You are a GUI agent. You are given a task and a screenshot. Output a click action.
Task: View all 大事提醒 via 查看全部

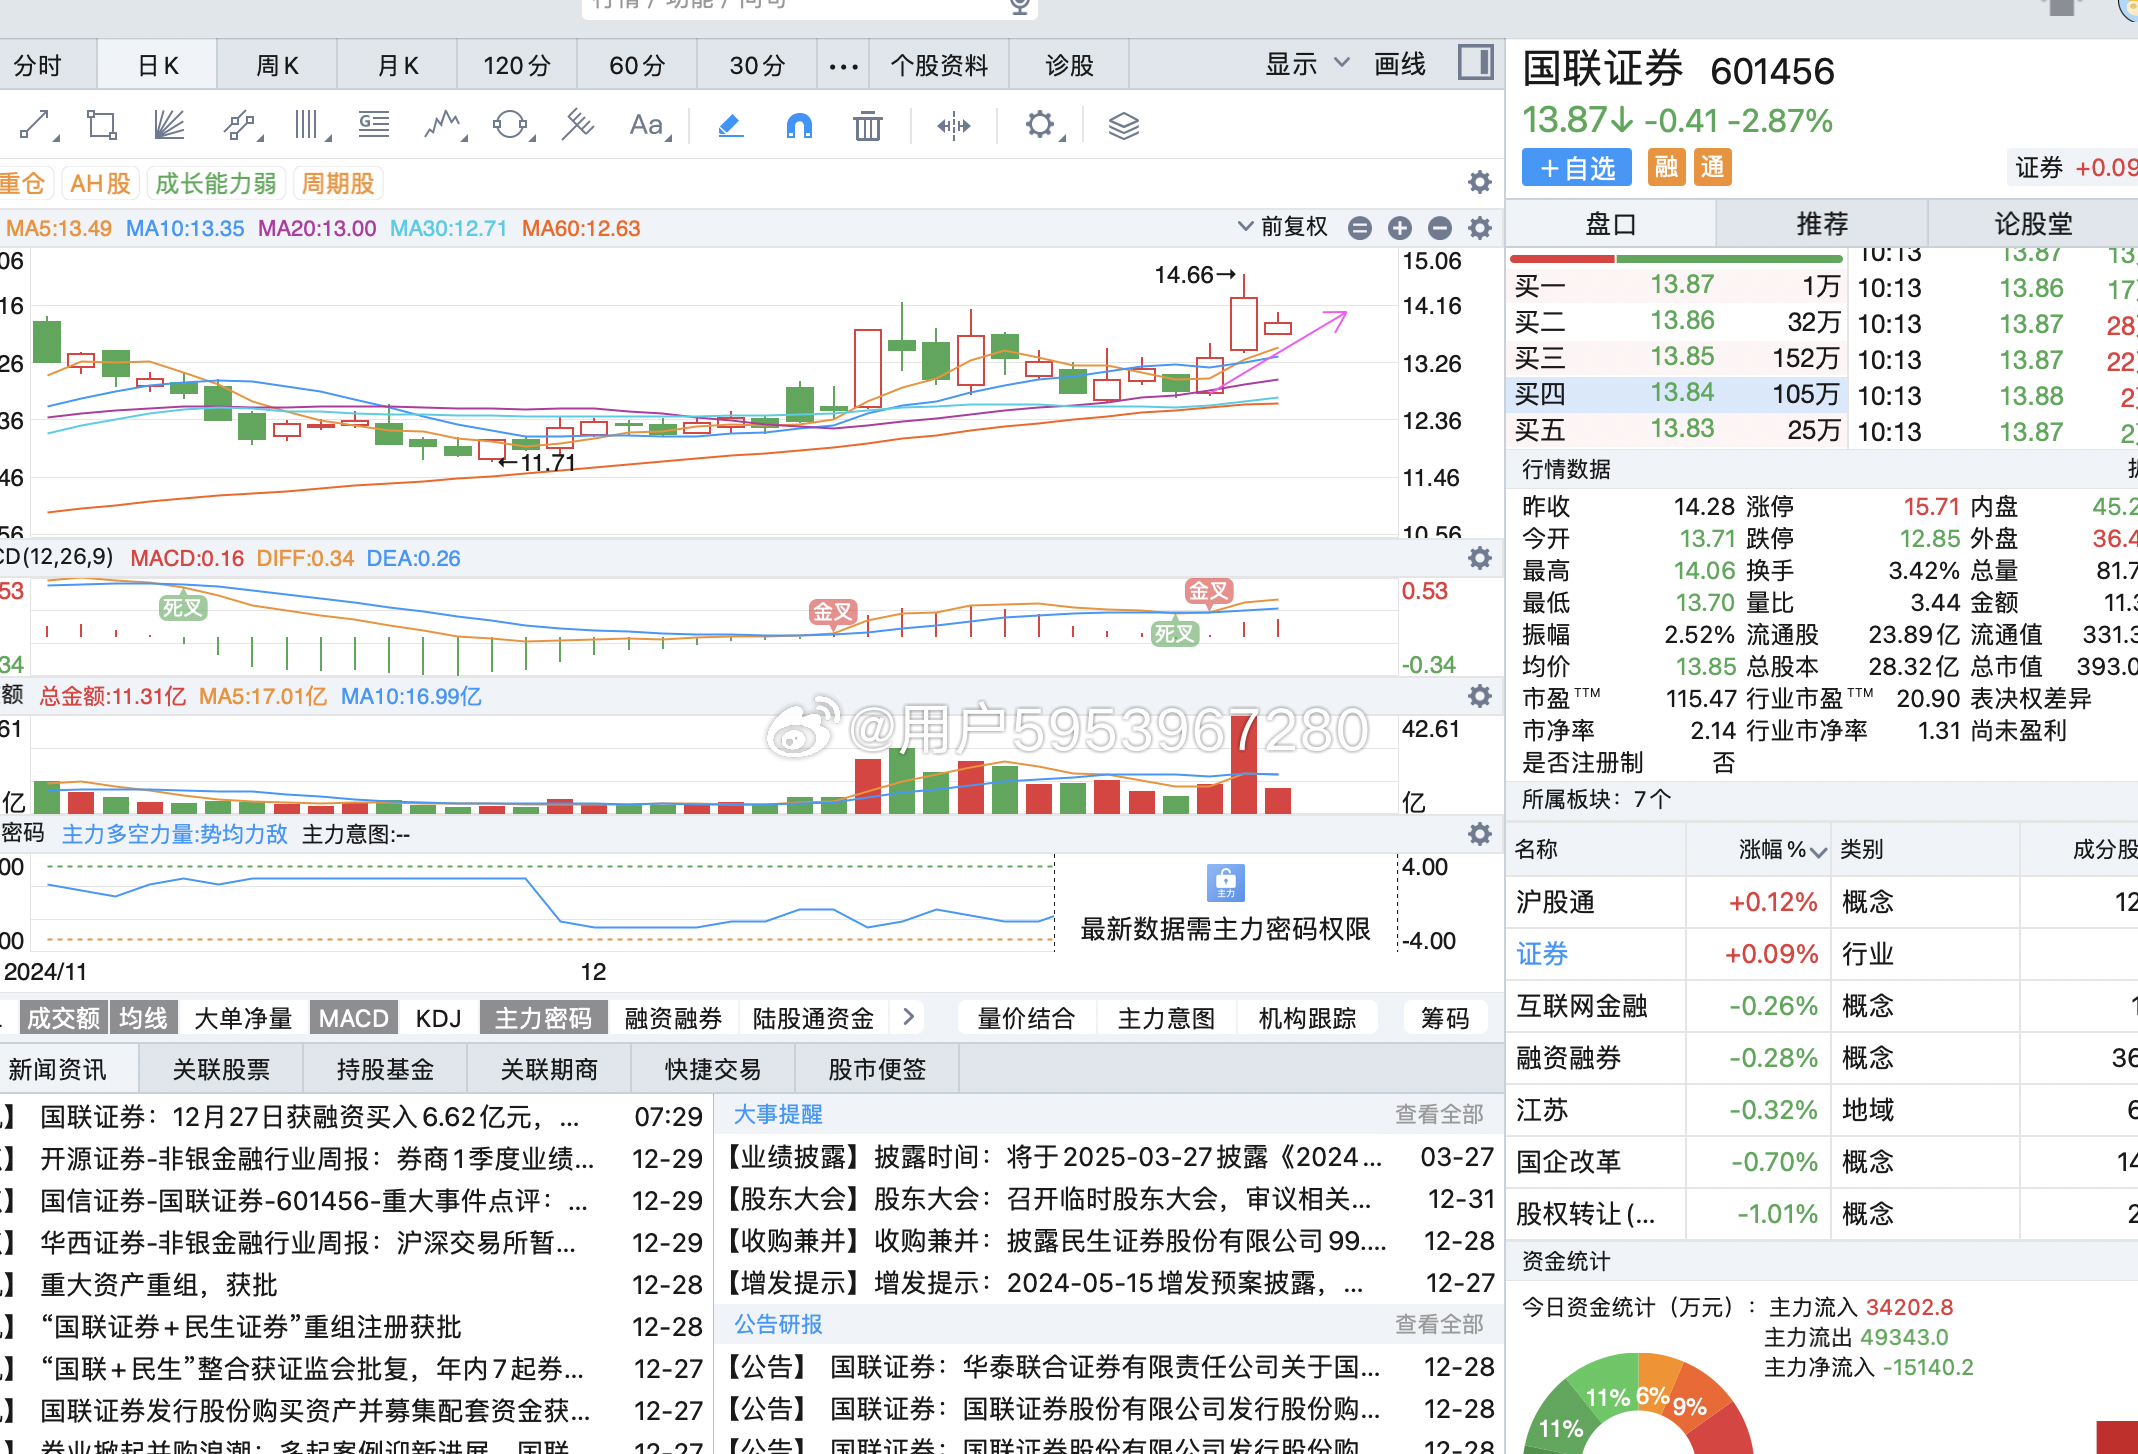pos(1439,1114)
